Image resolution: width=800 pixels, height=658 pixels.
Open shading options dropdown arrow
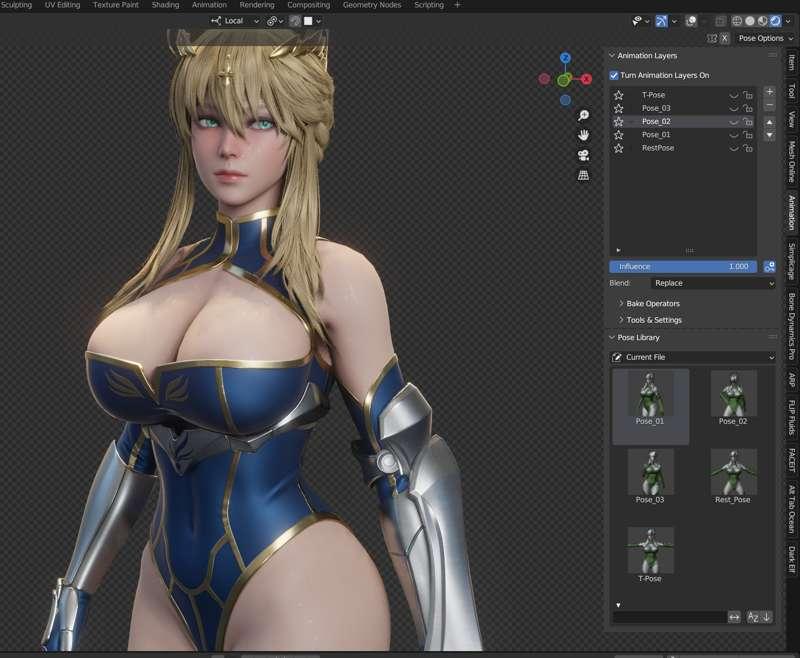[788, 21]
